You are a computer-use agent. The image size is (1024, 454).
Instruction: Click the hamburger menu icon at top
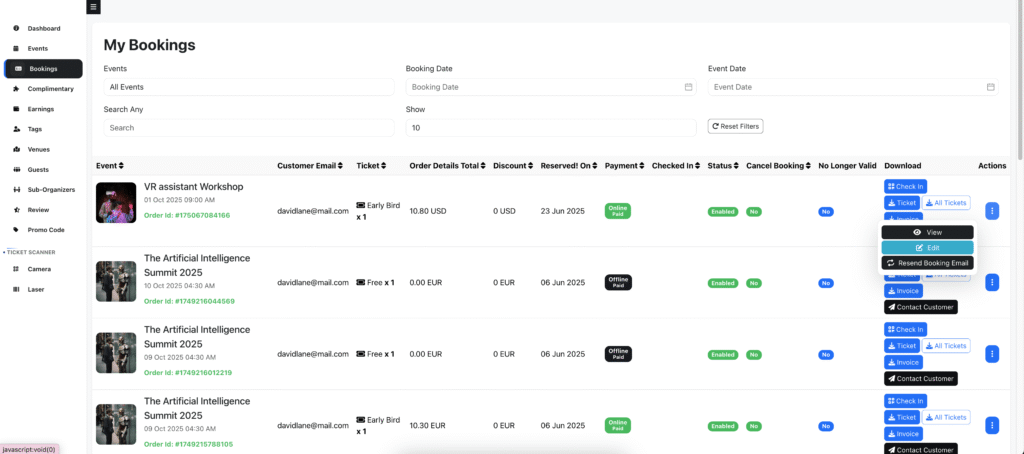93,6
